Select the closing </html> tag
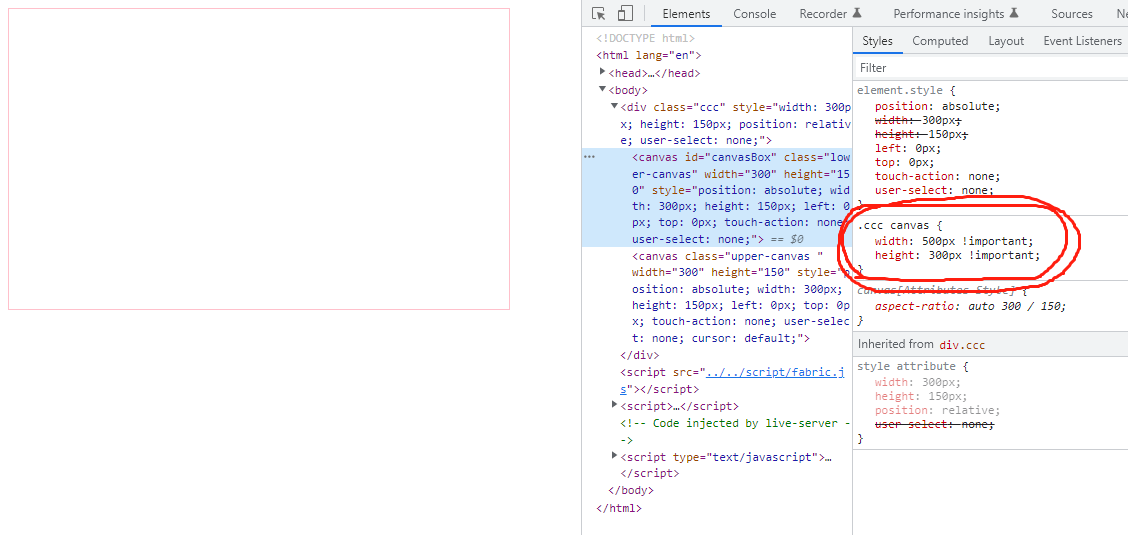This screenshot has height=535, width=1128. coord(619,508)
